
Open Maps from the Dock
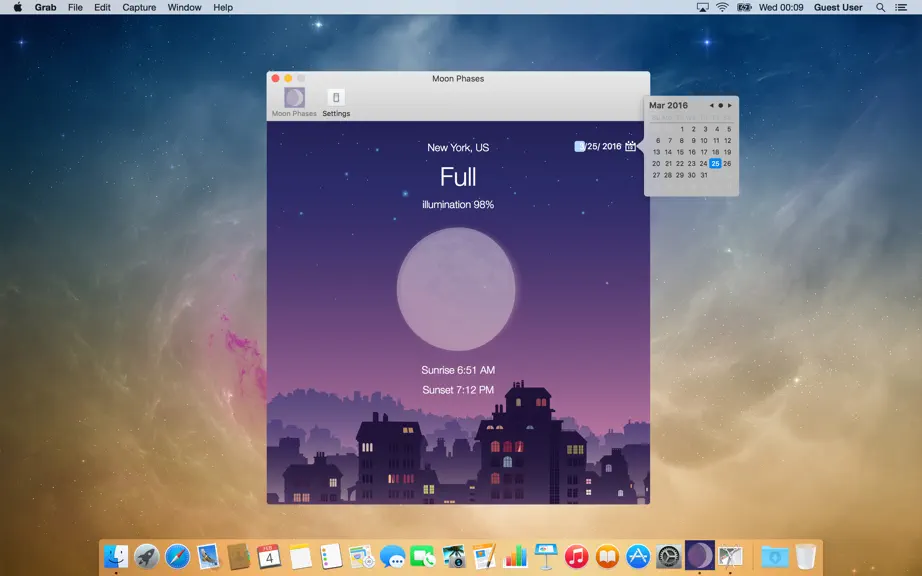[x=362, y=556]
